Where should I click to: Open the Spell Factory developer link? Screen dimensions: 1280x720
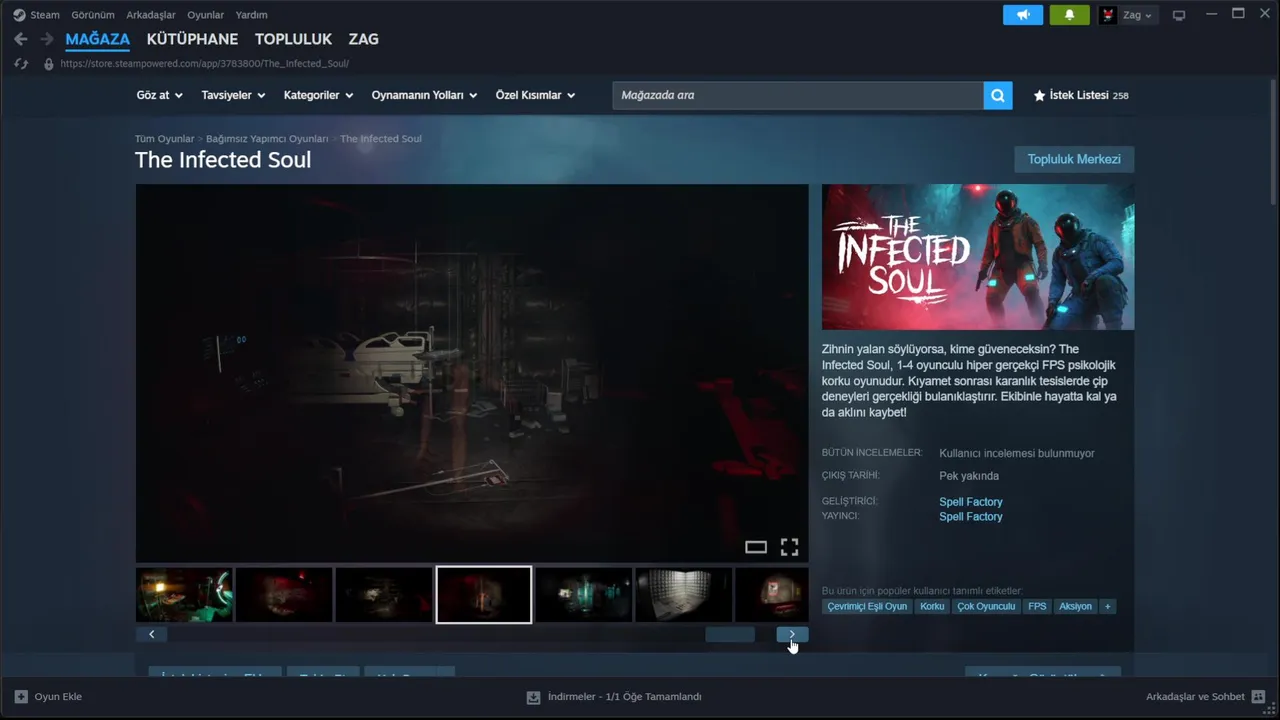click(971, 502)
